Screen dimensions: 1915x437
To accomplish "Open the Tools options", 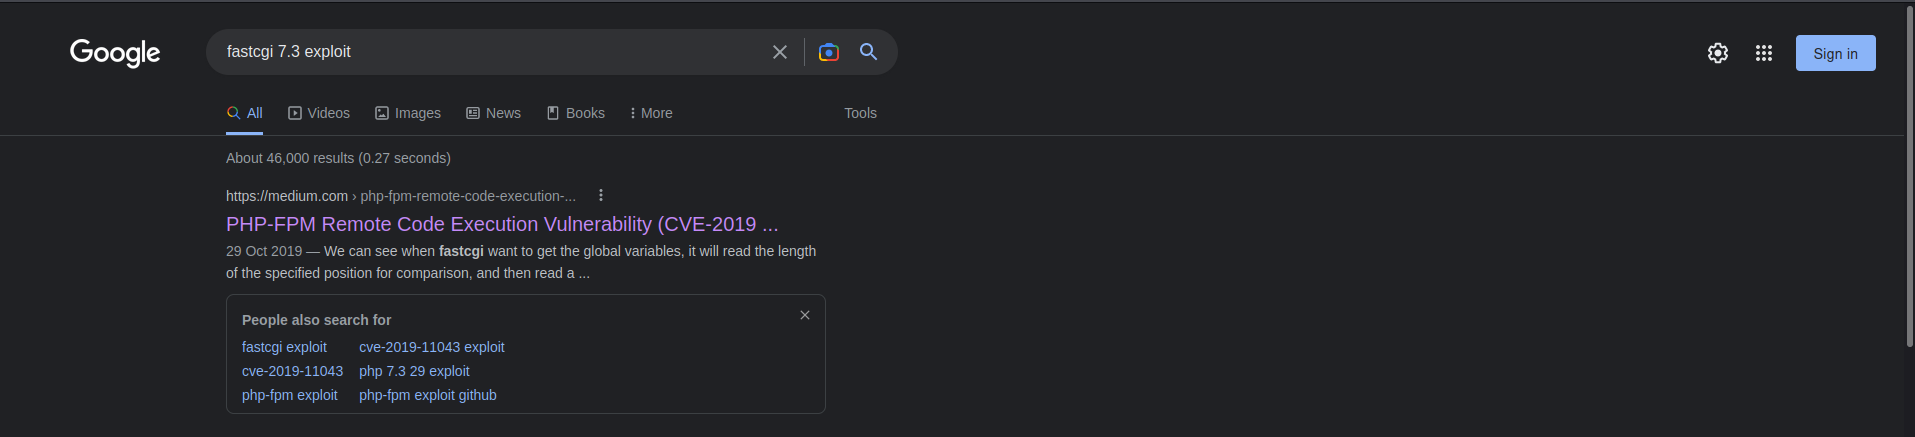I will pyautogui.click(x=860, y=113).
